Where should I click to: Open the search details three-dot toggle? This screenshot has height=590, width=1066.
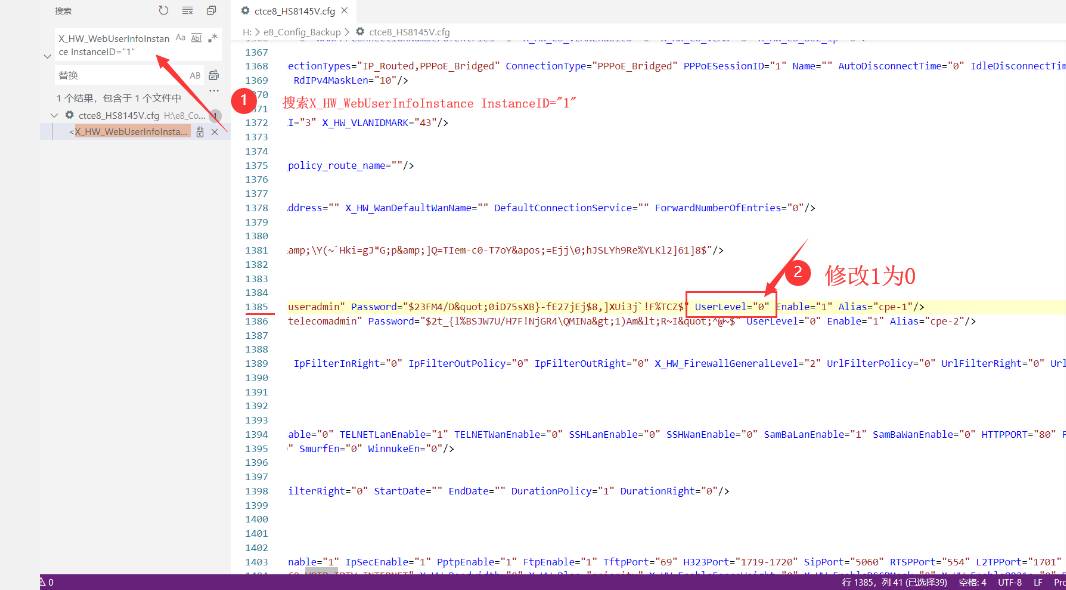point(213,91)
